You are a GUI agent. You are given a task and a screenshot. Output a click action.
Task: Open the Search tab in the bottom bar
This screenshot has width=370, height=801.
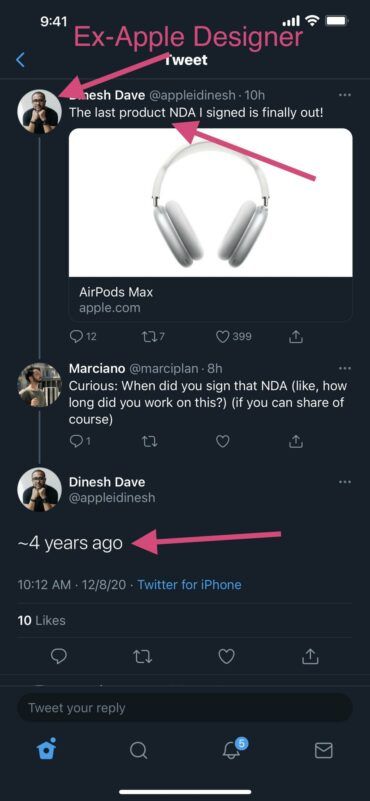[x=138, y=750]
